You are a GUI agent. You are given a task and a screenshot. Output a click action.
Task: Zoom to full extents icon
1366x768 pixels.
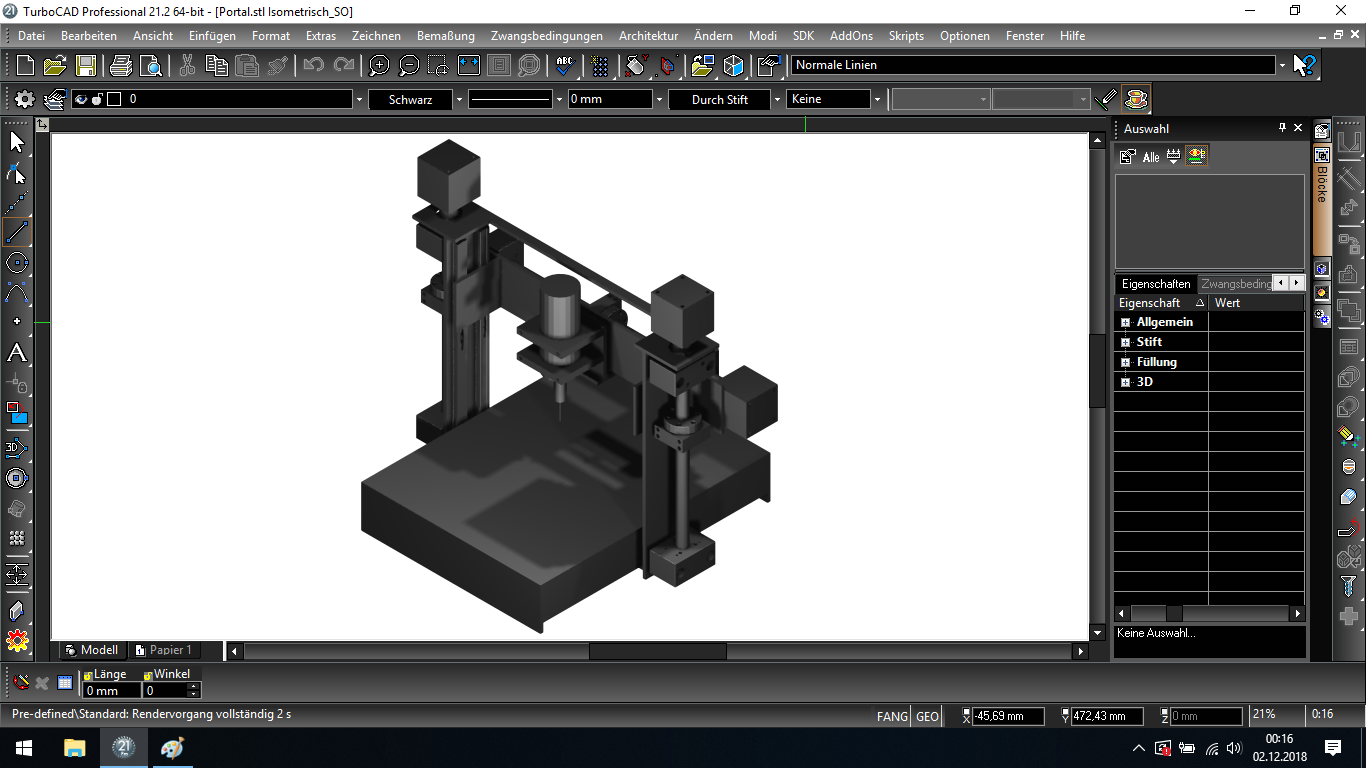coord(468,66)
